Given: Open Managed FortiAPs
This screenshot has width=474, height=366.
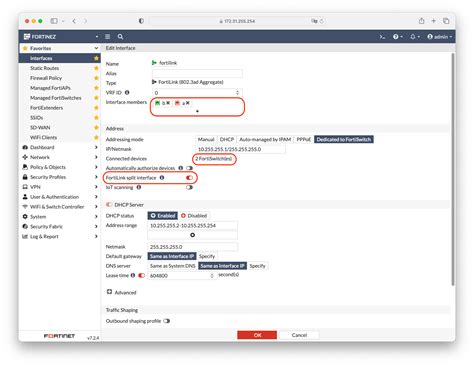Looking at the screenshot, I should click(x=50, y=88).
